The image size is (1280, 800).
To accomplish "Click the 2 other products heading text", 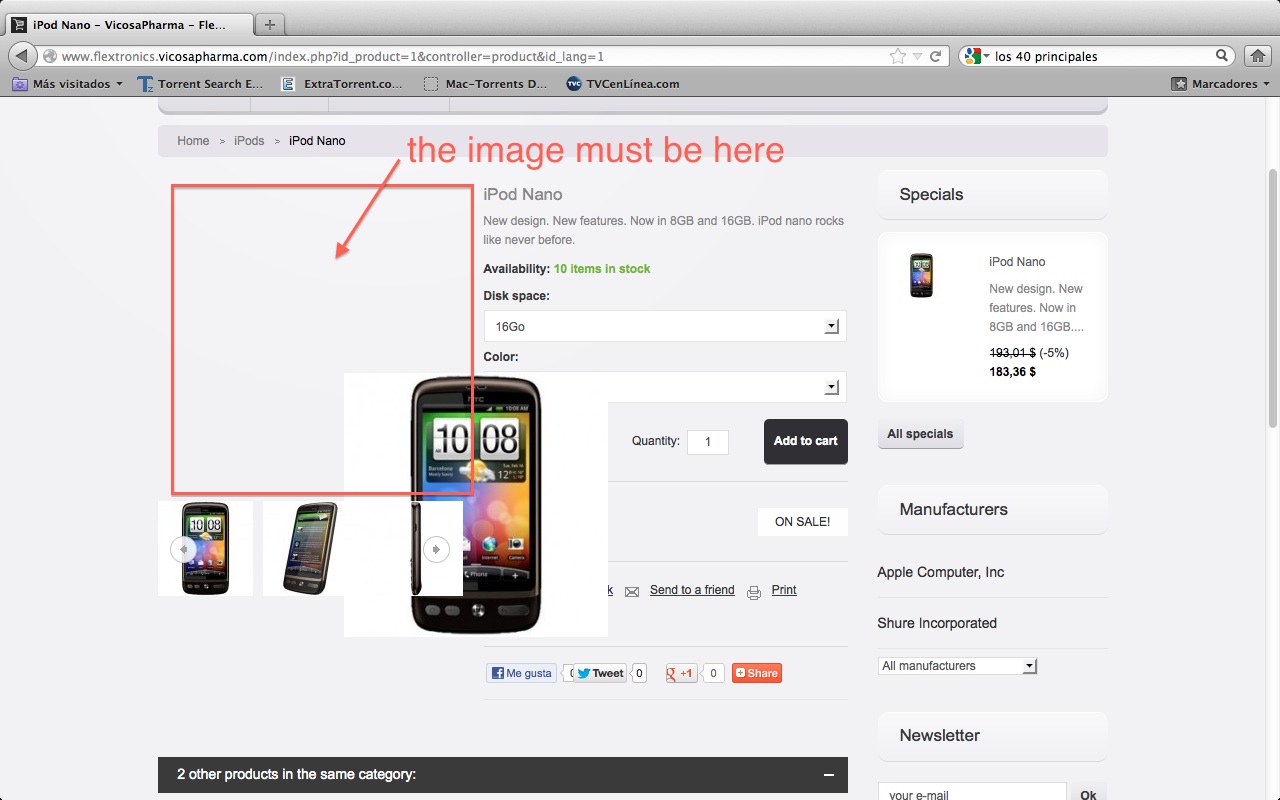I will (x=296, y=775).
